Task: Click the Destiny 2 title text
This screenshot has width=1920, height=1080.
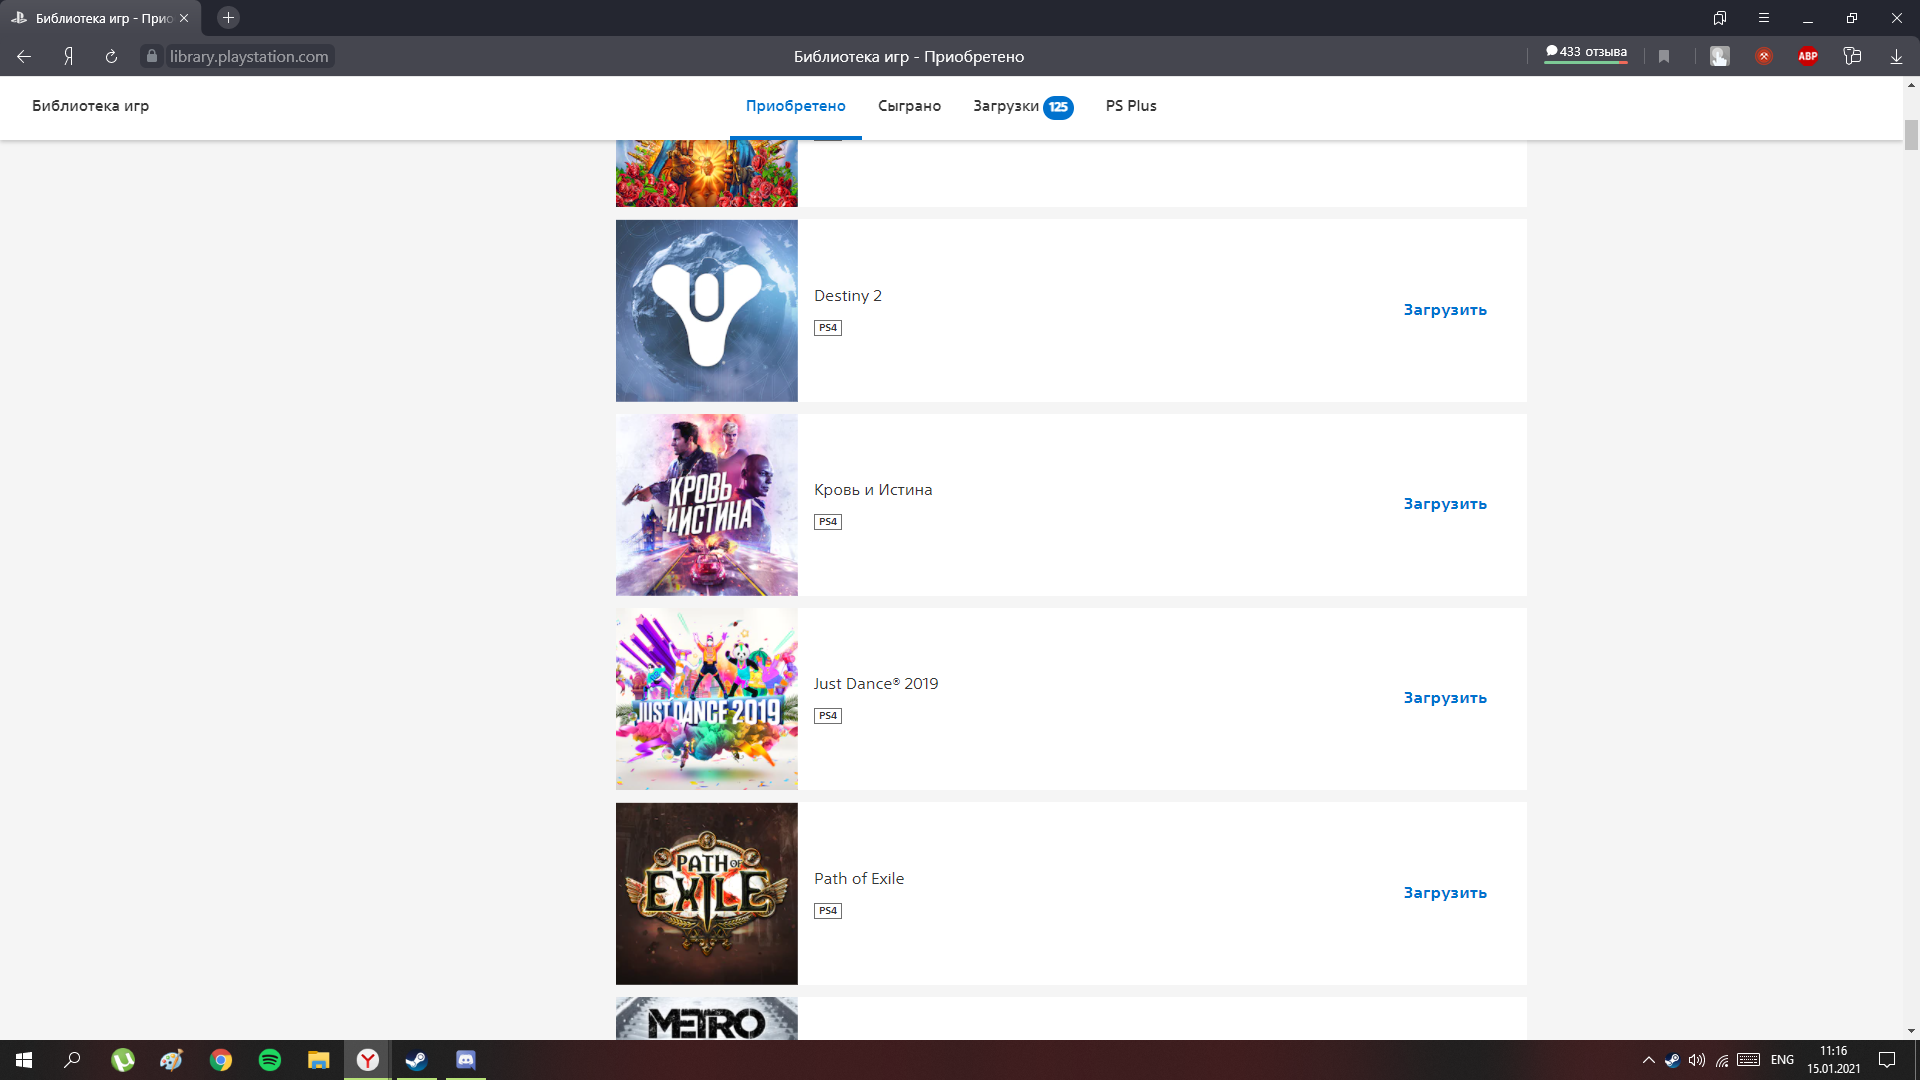Action: click(848, 296)
